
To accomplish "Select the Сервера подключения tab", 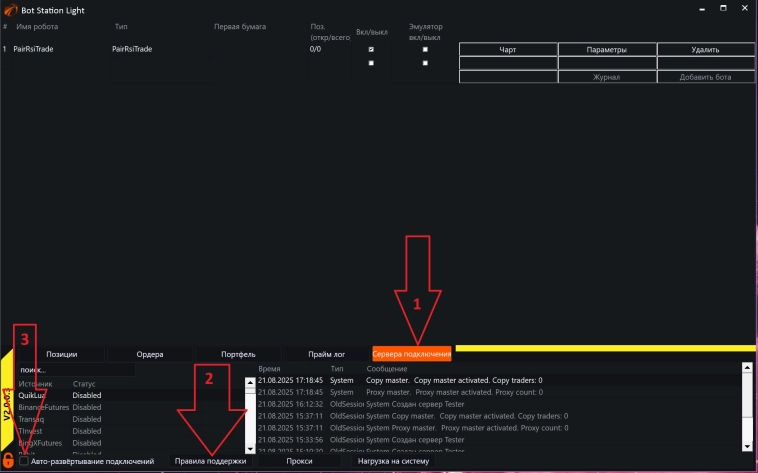I will [411, 353].
